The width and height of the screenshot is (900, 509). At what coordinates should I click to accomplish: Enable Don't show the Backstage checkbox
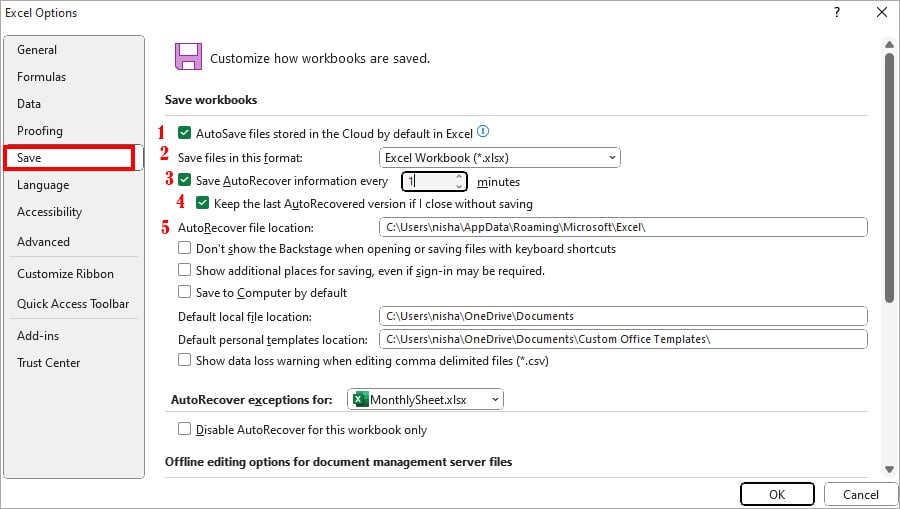coord(184,248)
